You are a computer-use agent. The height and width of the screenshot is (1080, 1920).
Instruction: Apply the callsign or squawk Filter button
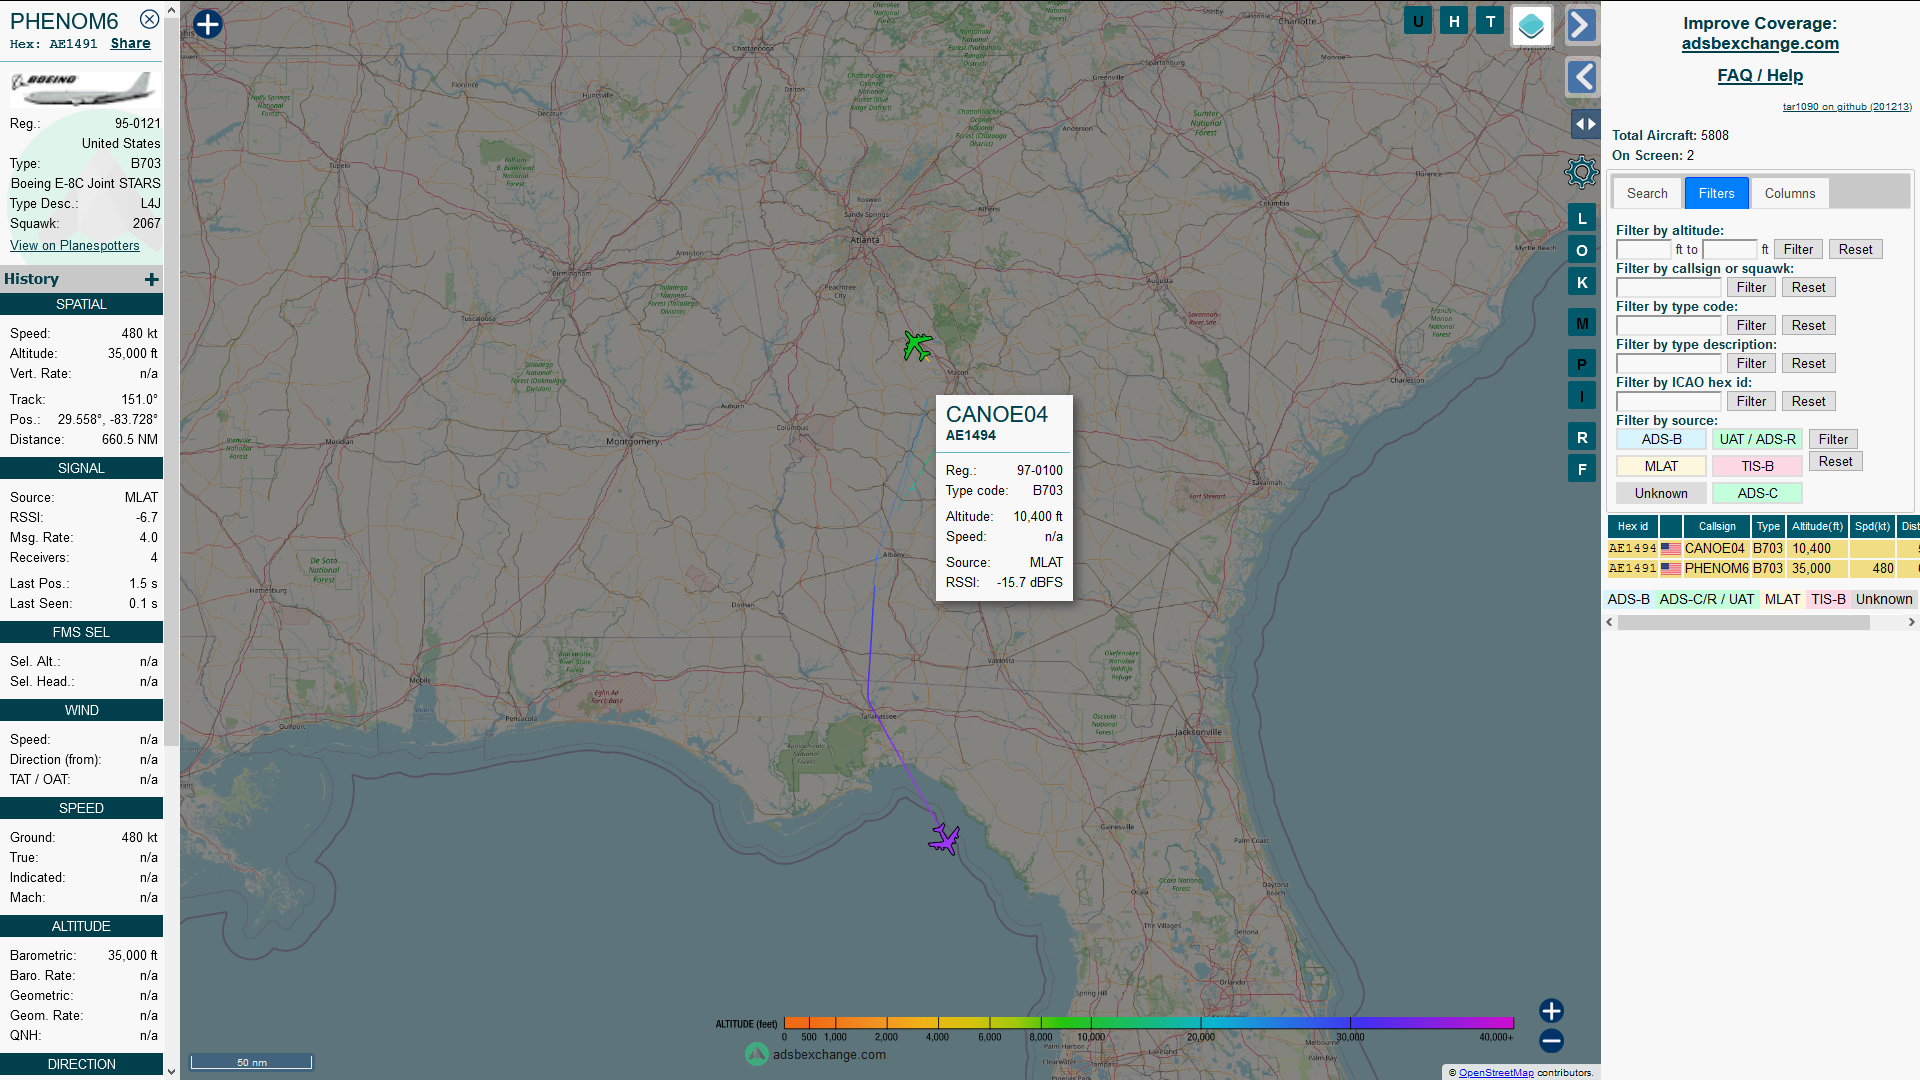pos(1751,287)
